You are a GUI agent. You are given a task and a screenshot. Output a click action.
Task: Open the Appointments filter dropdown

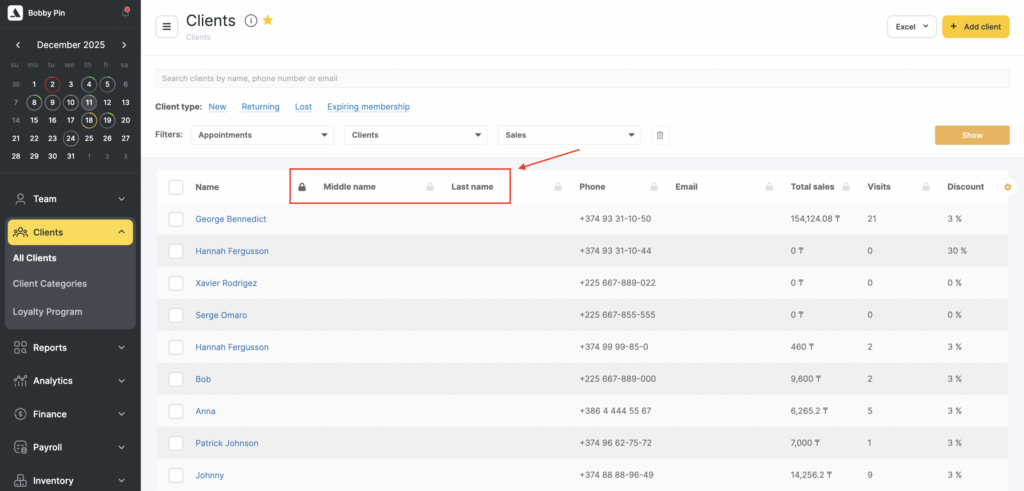point(261,135)
